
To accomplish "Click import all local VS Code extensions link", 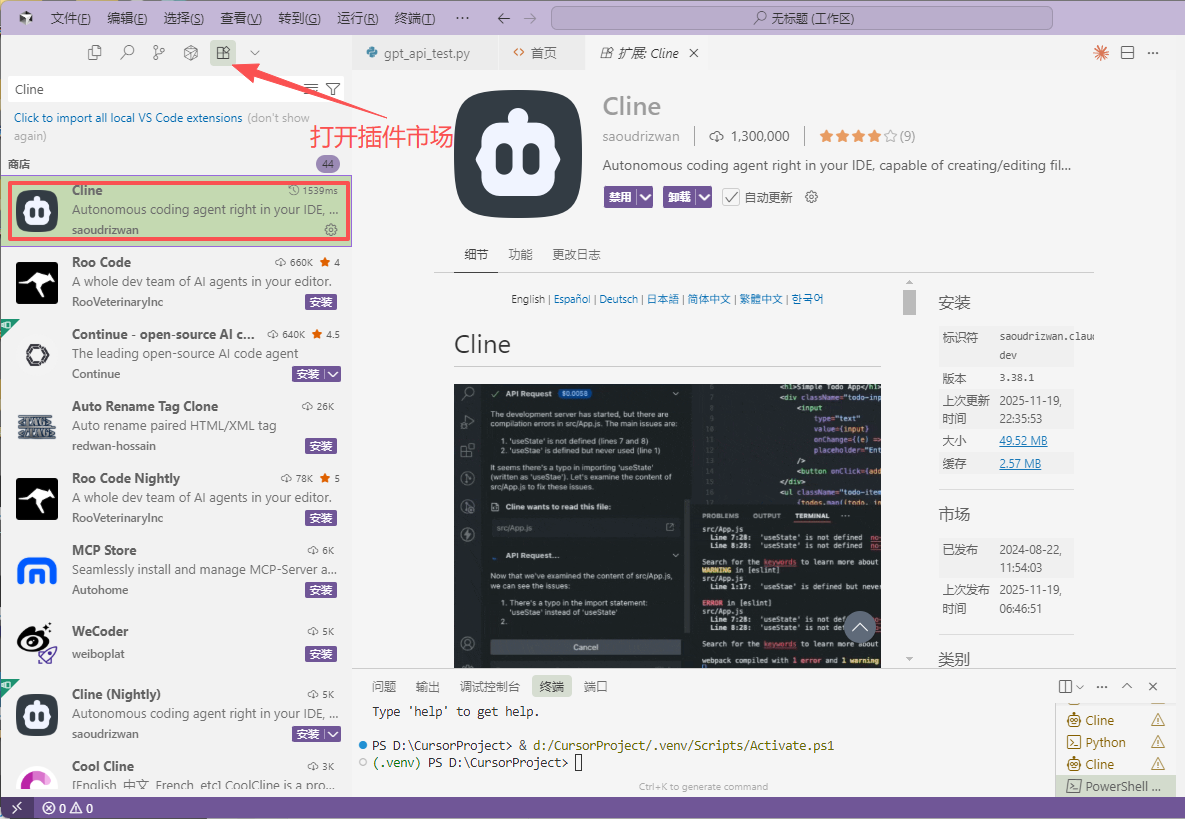I will (128, 118).
